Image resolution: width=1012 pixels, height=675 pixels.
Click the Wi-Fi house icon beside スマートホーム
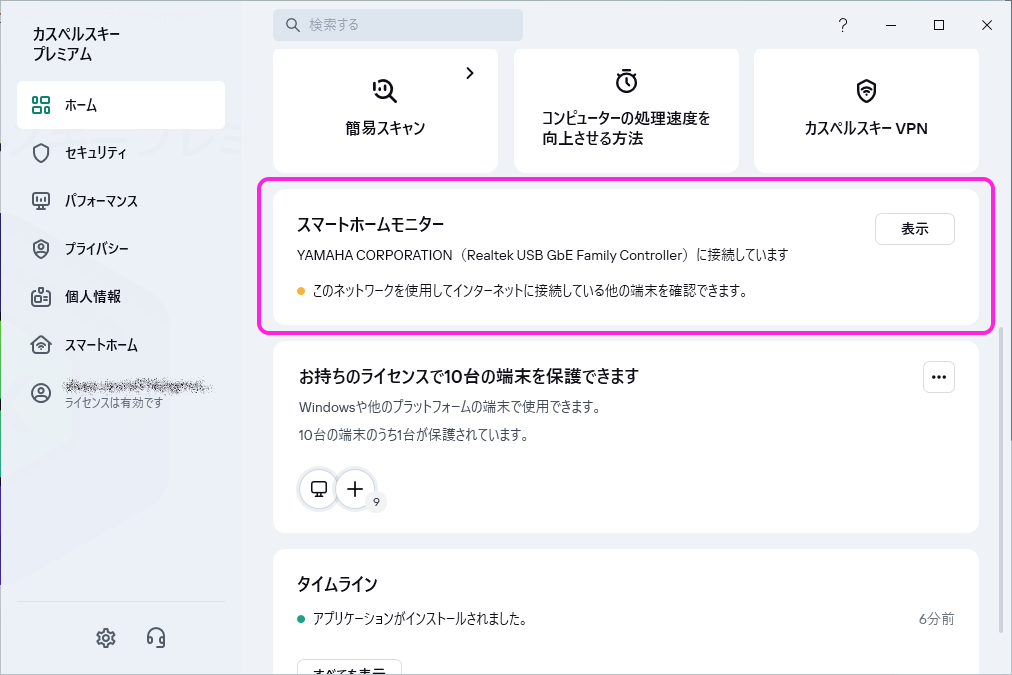tap(41, 345)
